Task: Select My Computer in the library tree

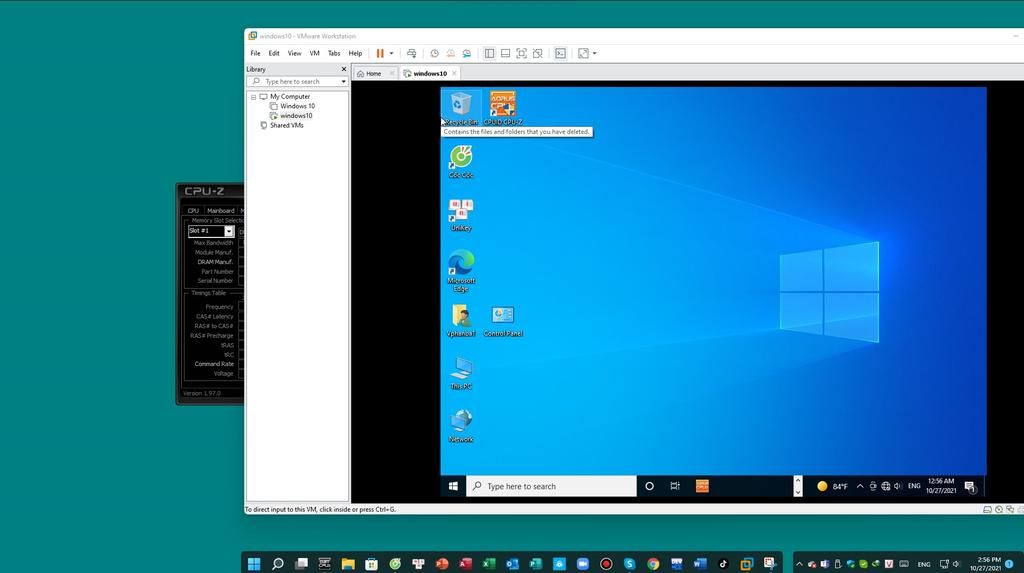Action: point(290,97)
